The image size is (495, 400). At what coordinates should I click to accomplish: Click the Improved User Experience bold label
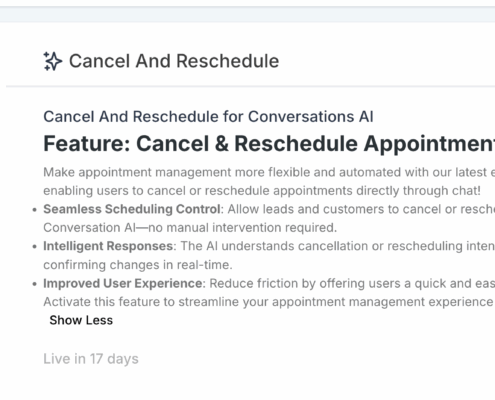click(x=123, y=283)
